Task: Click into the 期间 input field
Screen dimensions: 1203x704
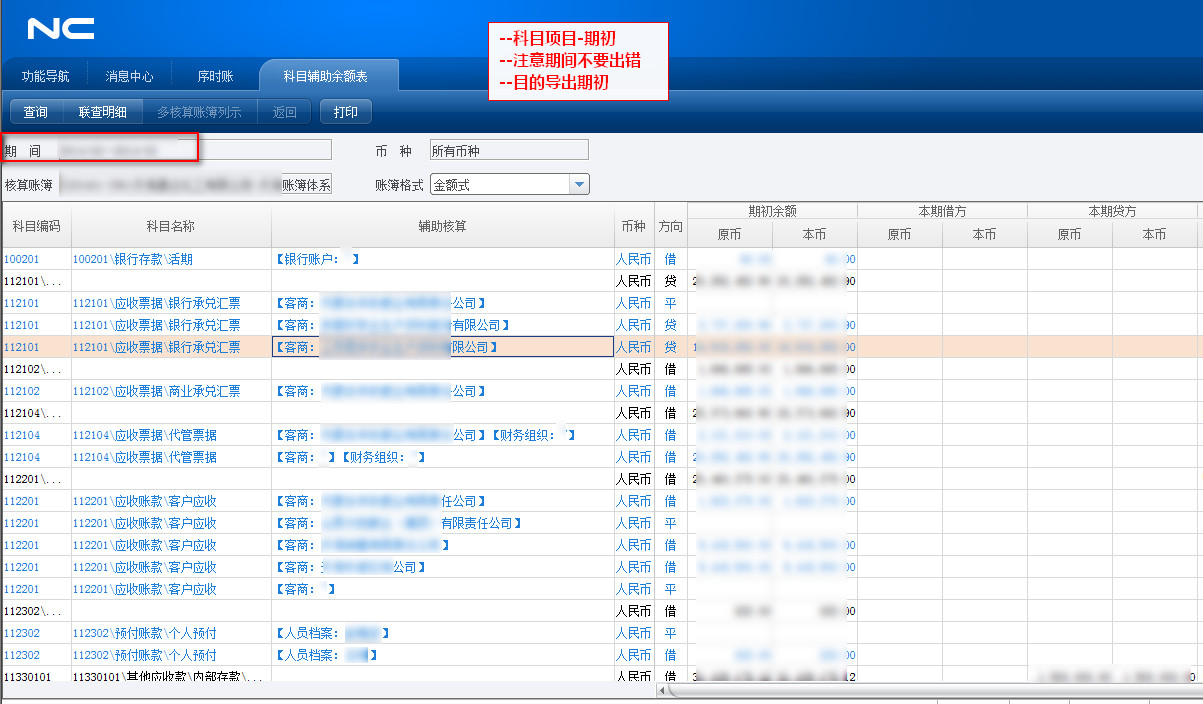Action: click(x=190, y=150)
